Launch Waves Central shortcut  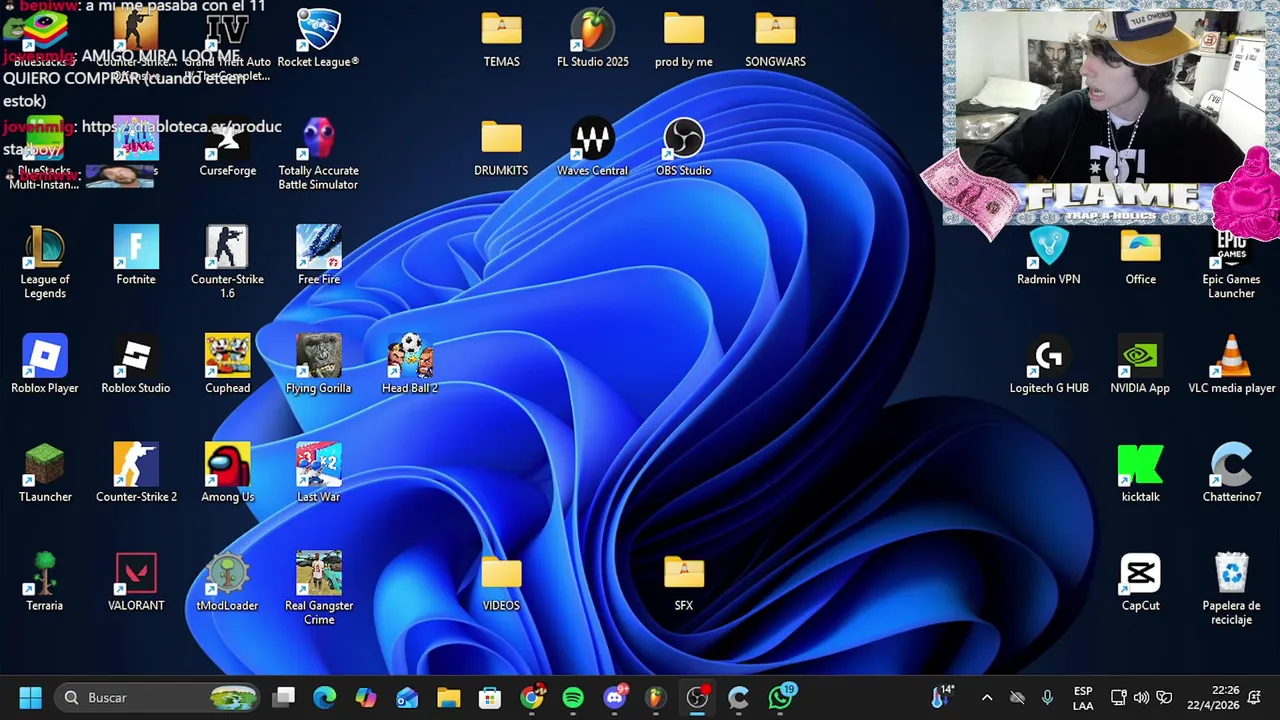click(x=592, y=148)
